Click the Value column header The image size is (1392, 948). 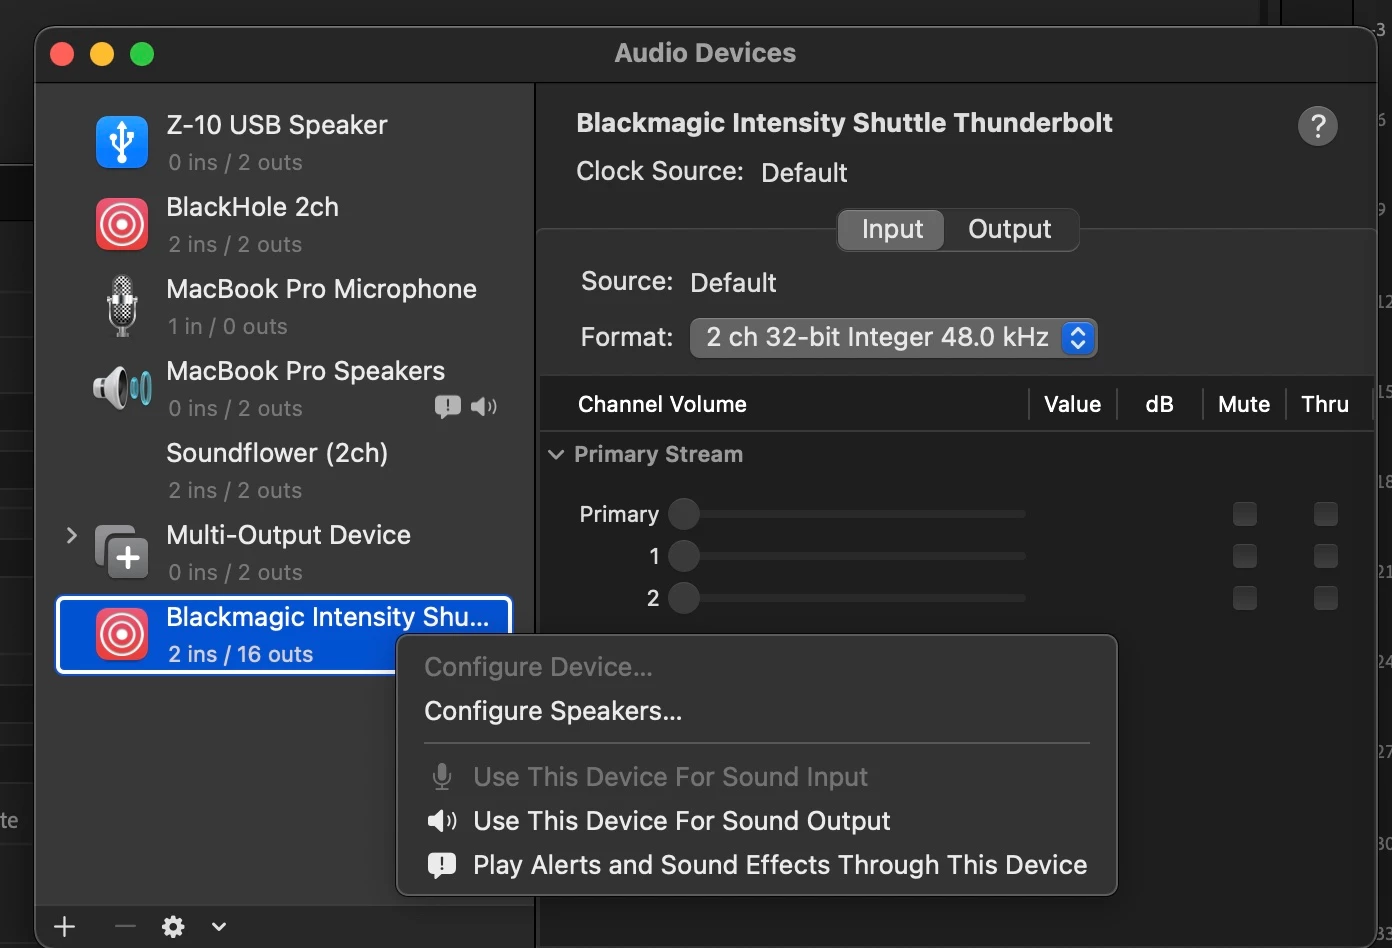pos(1072,404)
